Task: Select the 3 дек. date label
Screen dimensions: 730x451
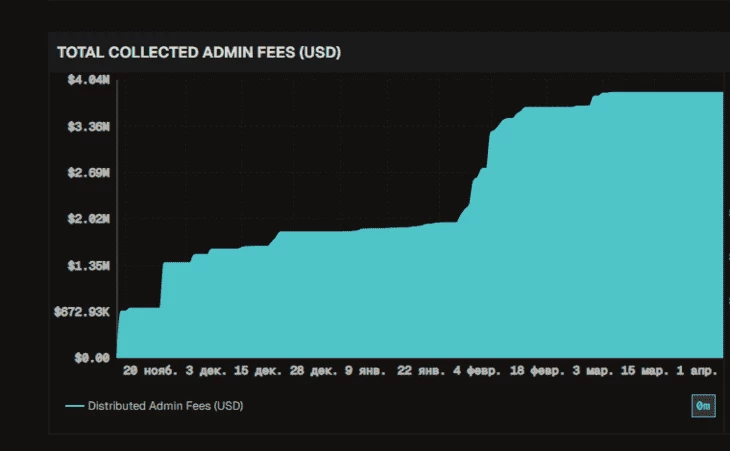Action: point(207,371)
